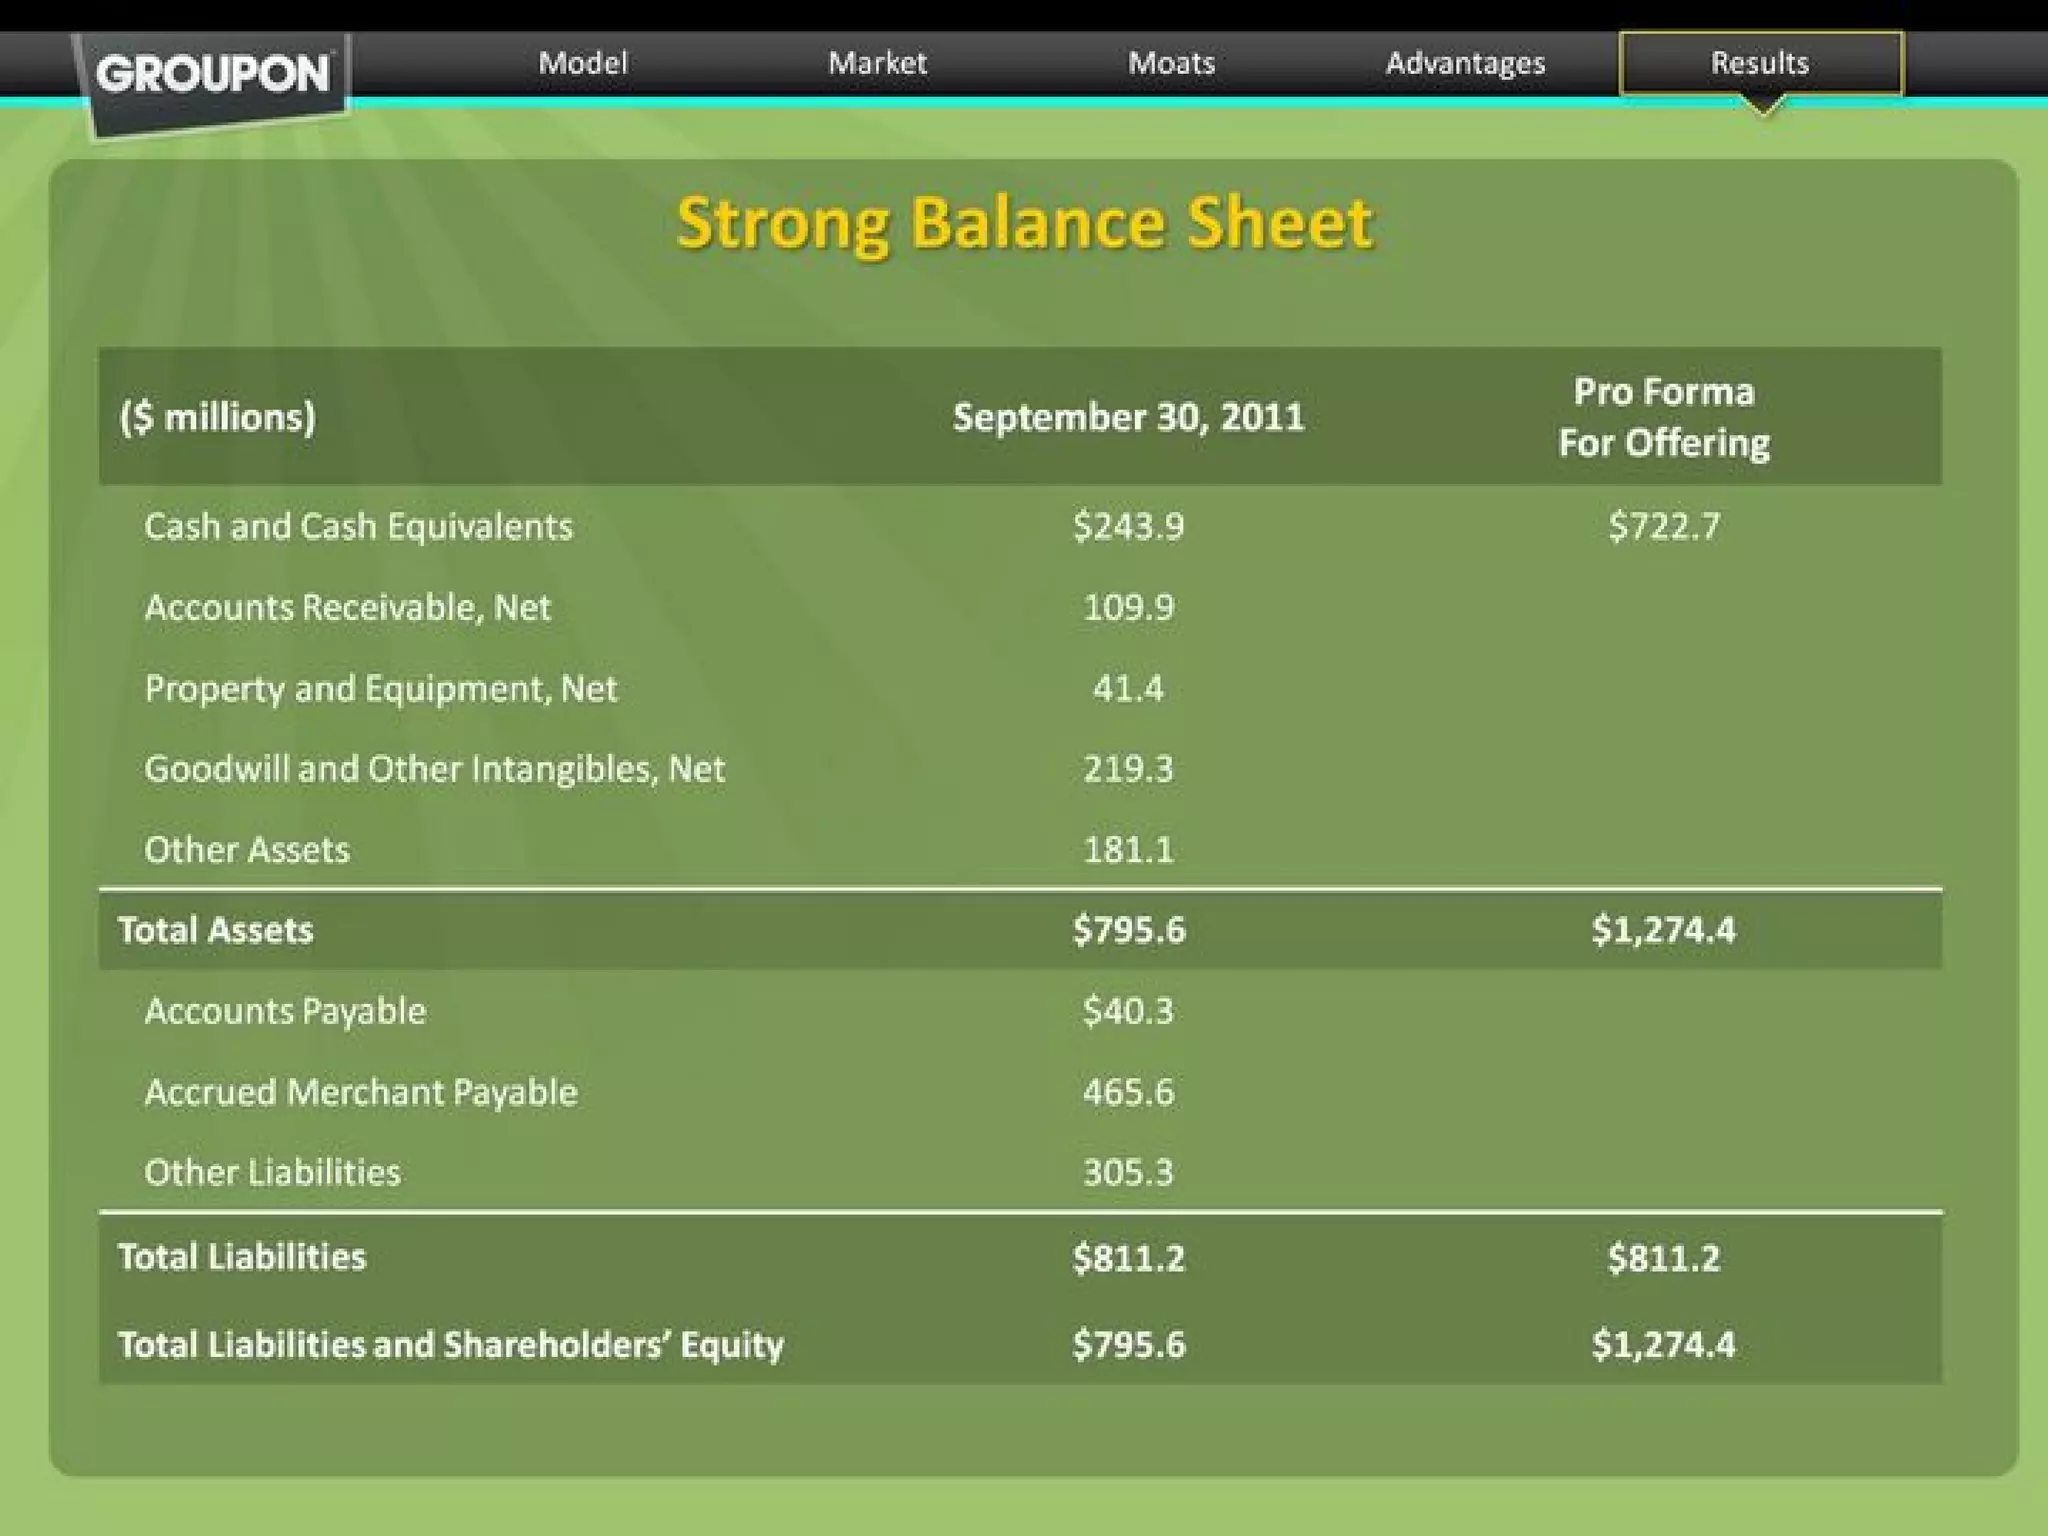The width and height of the screenshot is (2048, 1536).
Task: Select the September 30, 2011 column header
Action: click(1128, 417)
